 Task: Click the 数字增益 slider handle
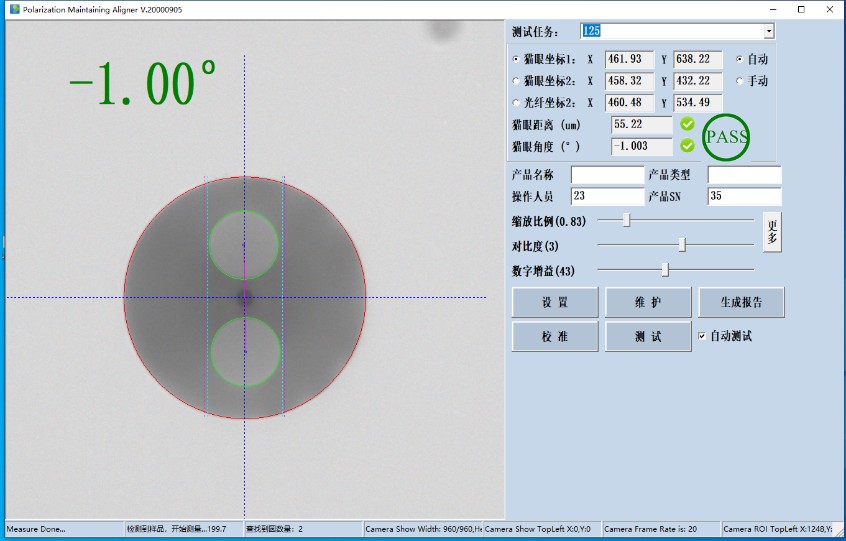[665, 269]
